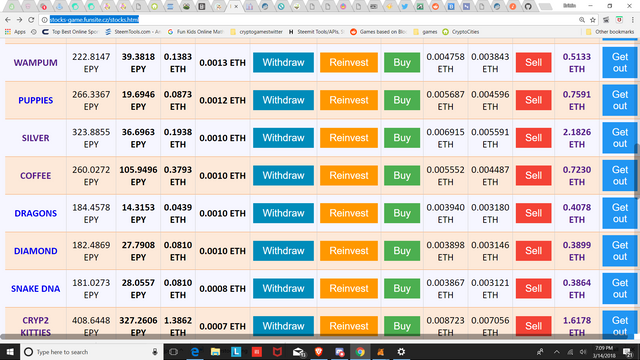The image size is (640, 360).
Task: Open the Top Best Online Sports bookmark
Action: 70,32
